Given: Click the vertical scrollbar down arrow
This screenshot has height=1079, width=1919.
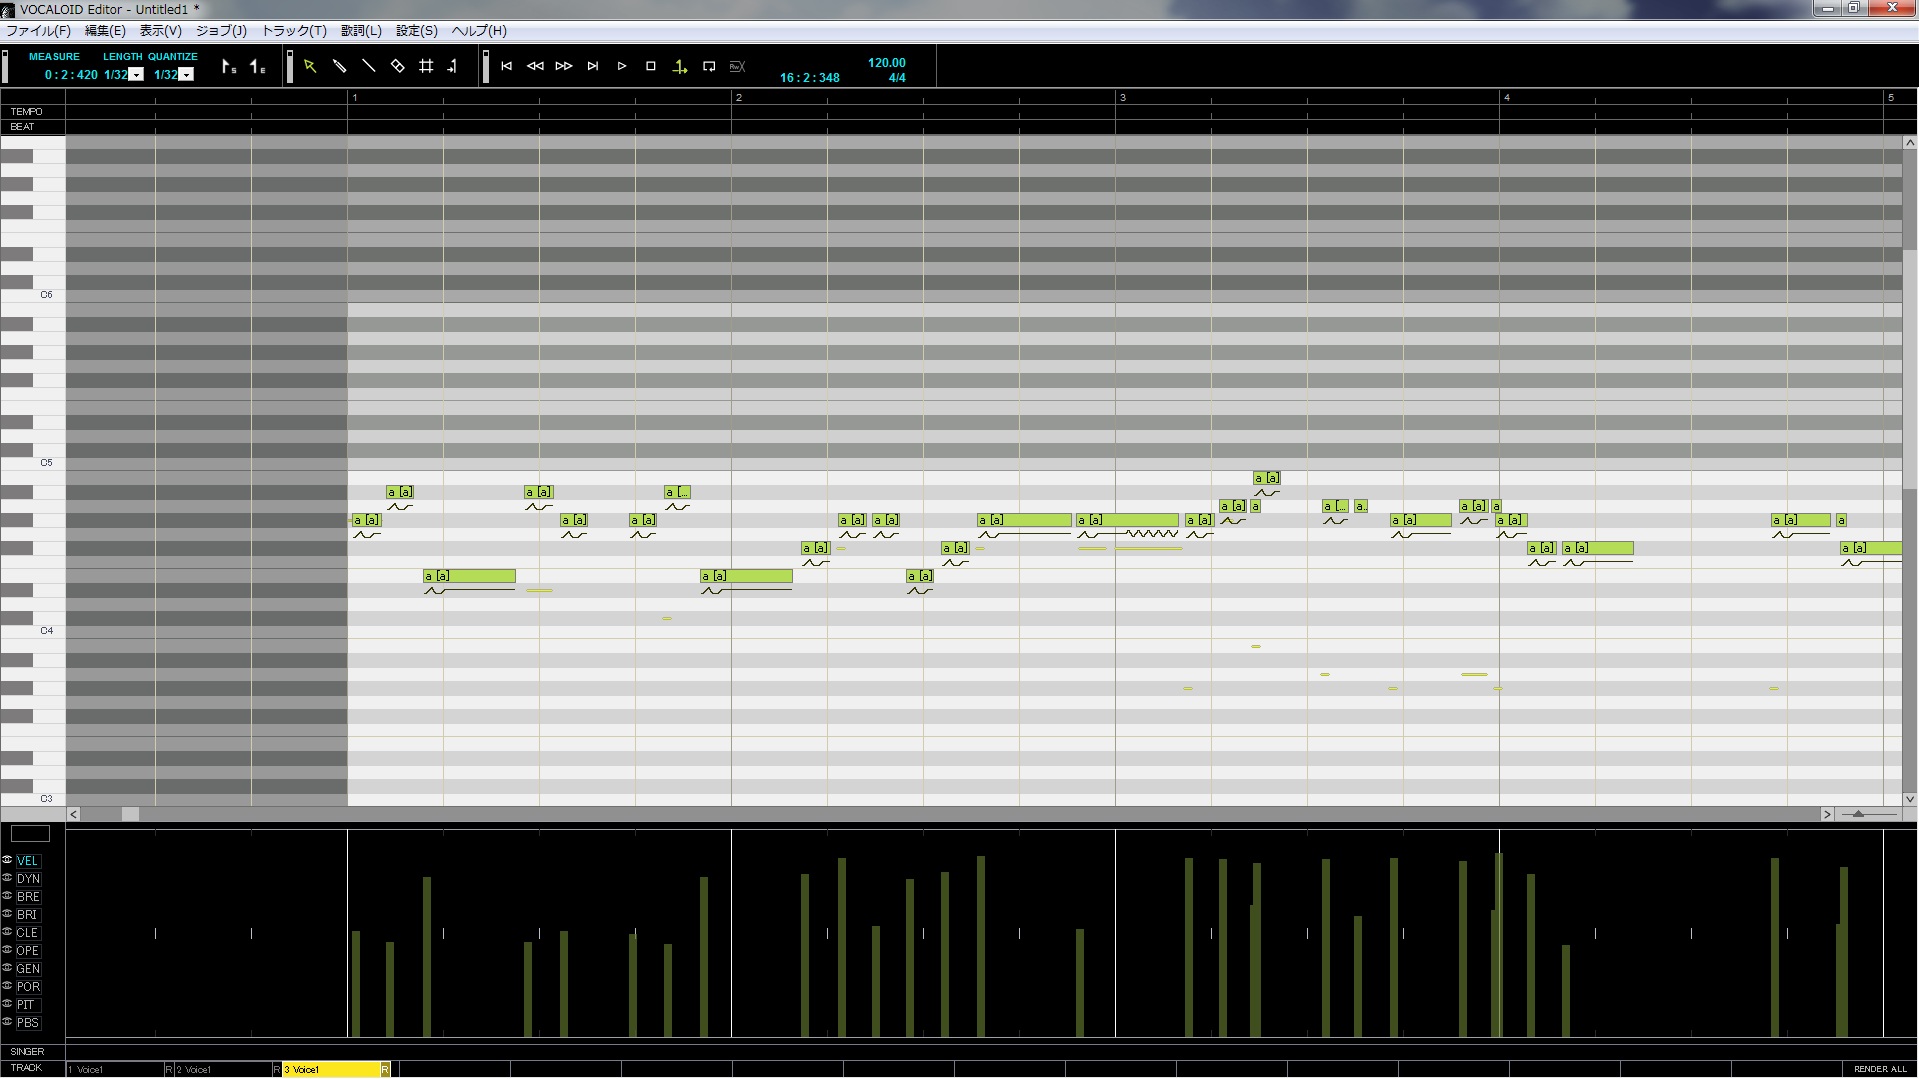Looking at the screenshot, I should coord(1910,799).
